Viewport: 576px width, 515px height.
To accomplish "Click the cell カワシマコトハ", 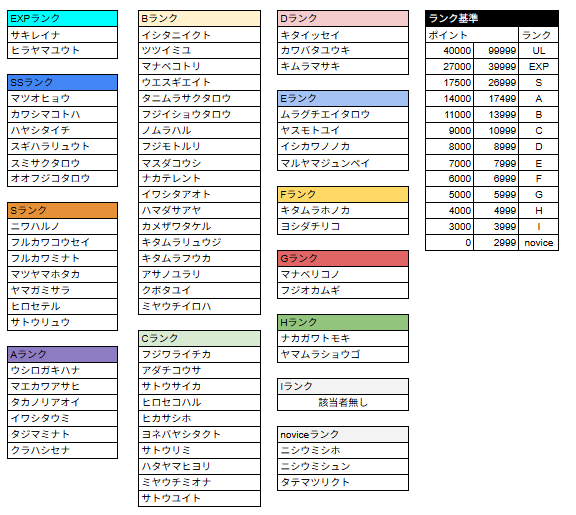I will (62, 115).
